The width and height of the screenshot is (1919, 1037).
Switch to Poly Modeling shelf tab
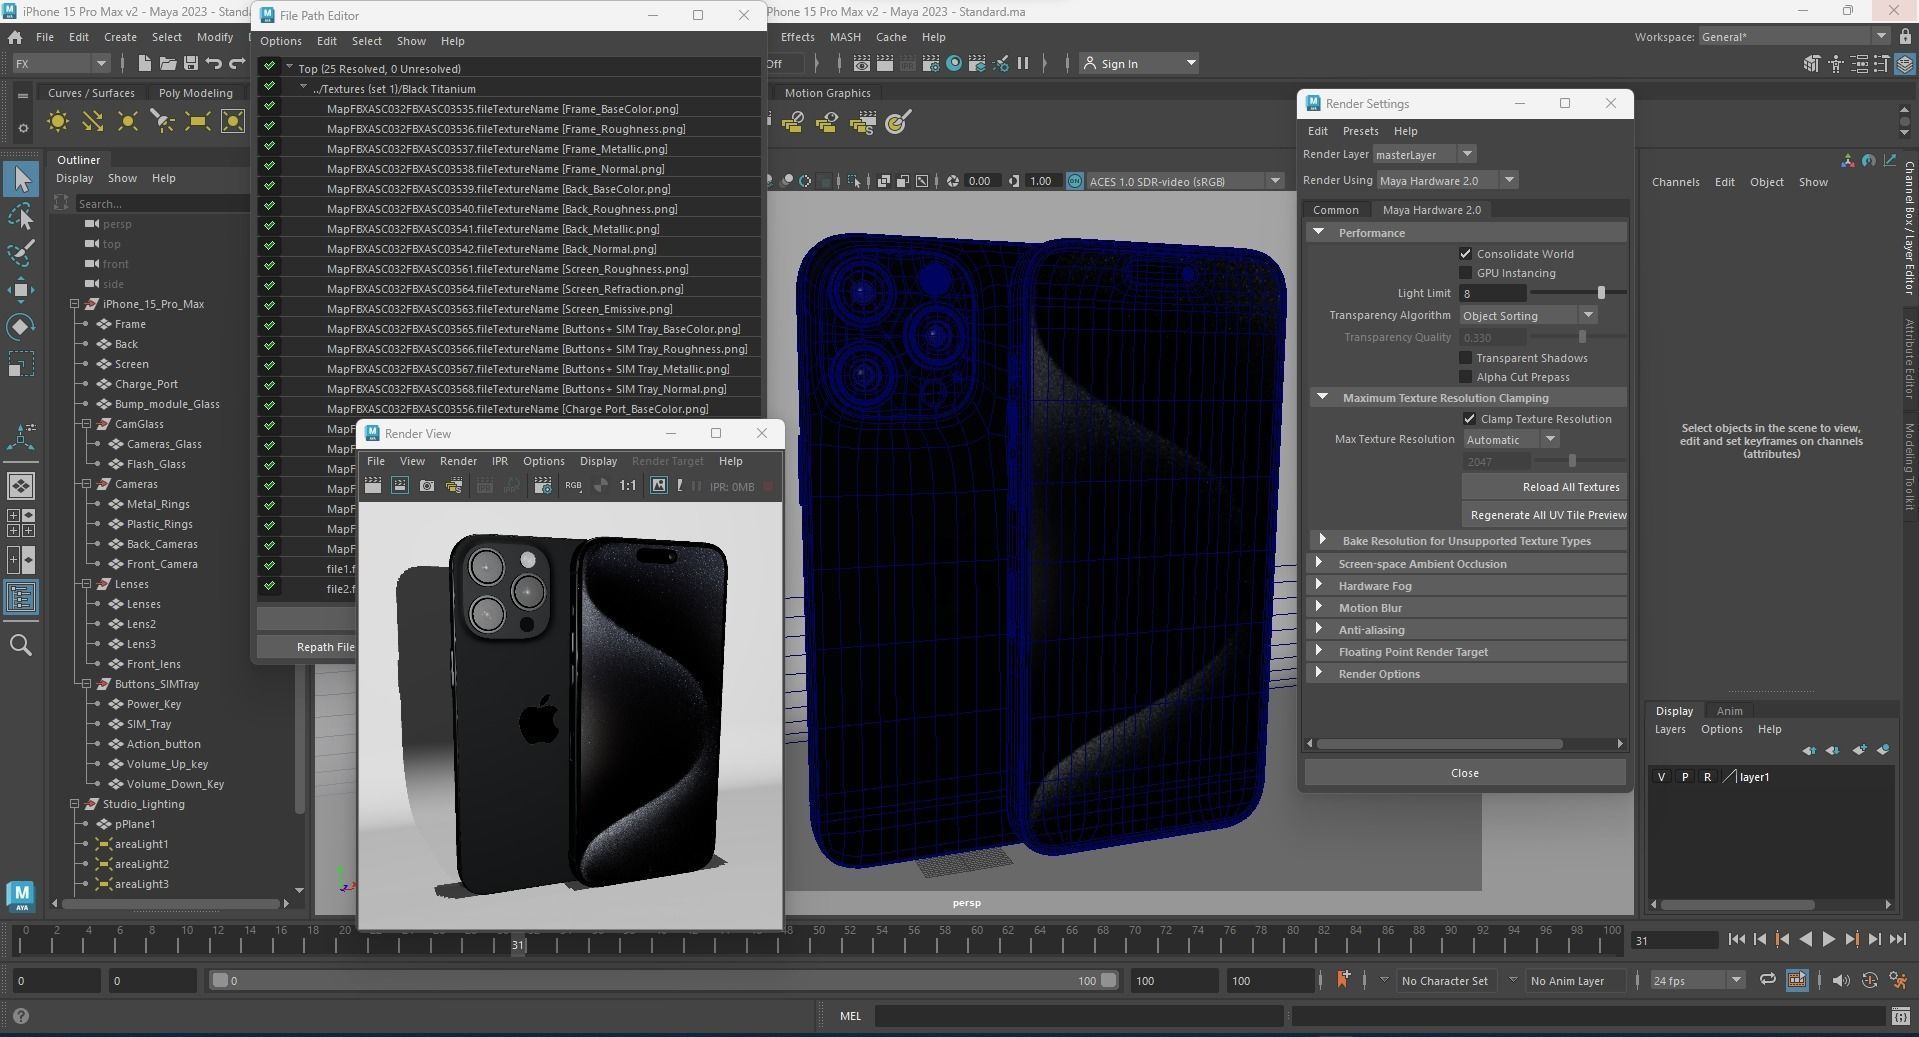(x=195, y=93)
